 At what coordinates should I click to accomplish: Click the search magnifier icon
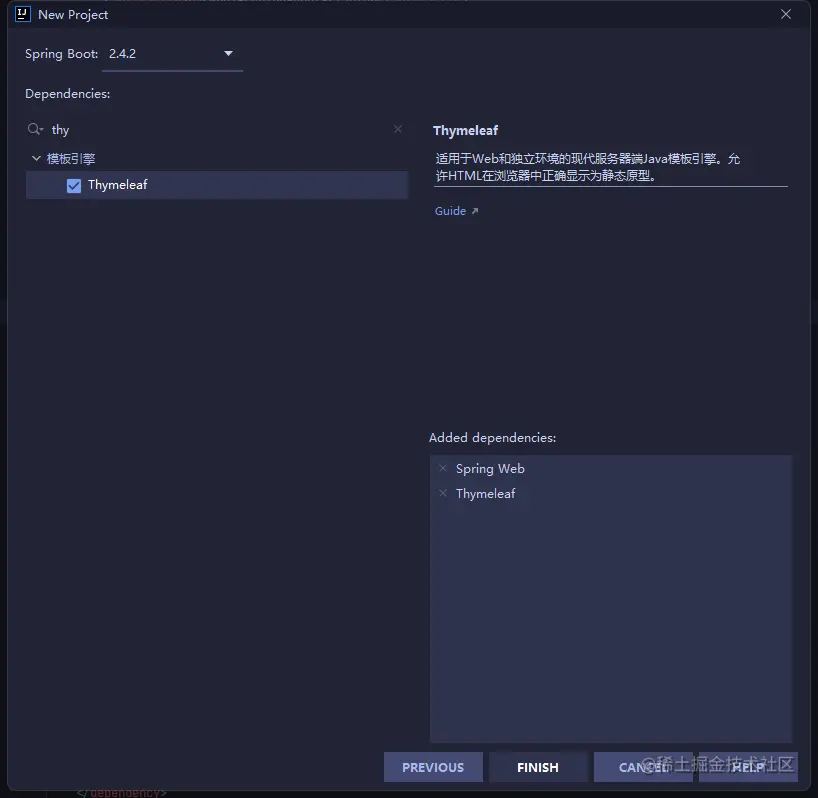pos(35,129)
